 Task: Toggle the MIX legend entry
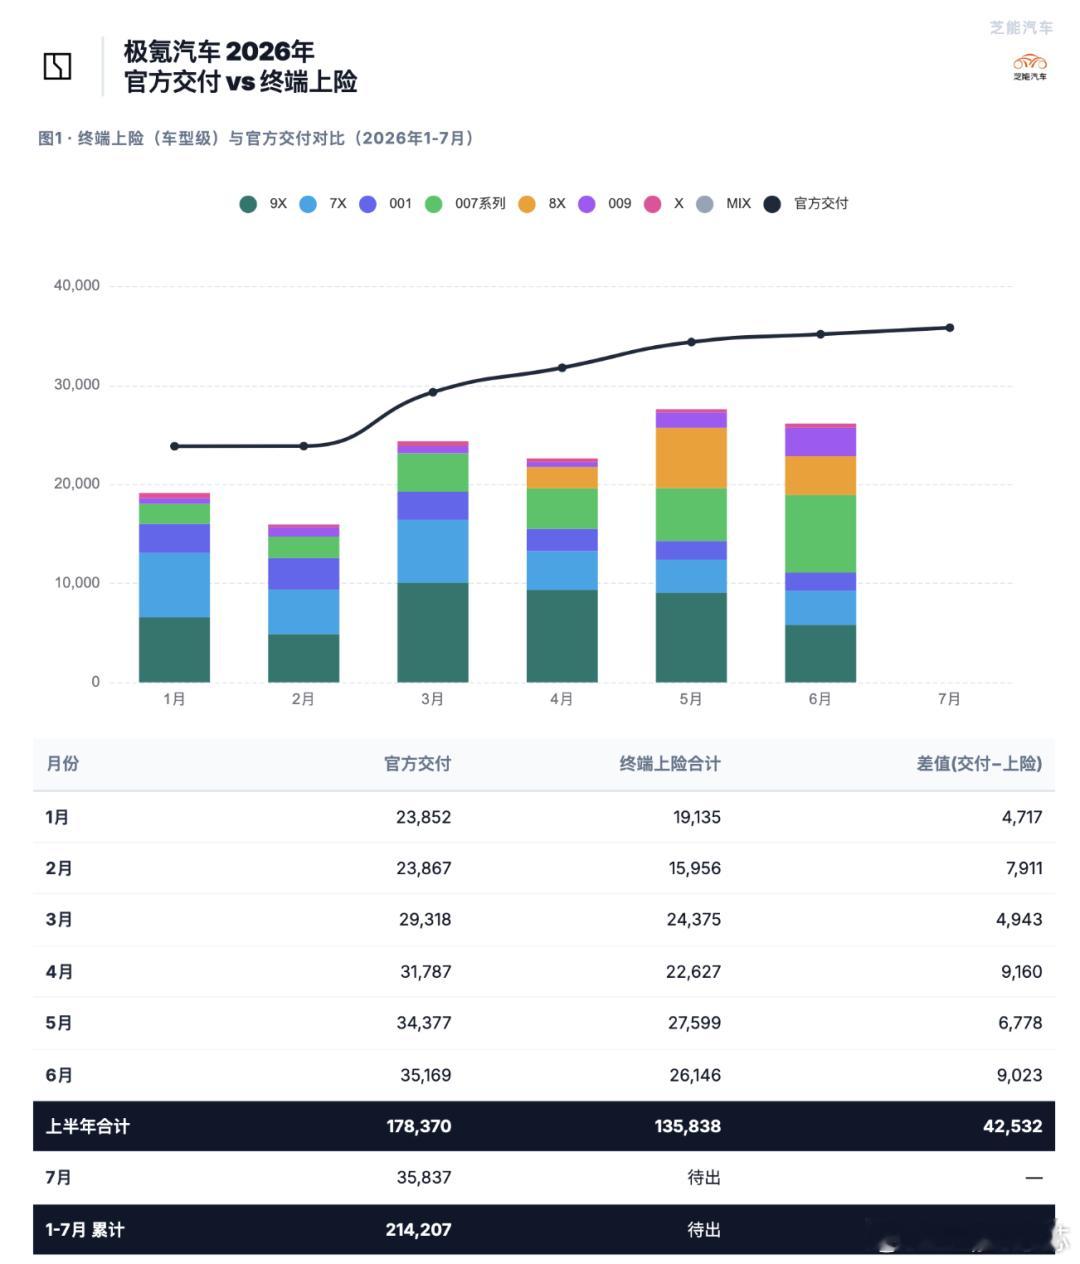tap(723, 204)
